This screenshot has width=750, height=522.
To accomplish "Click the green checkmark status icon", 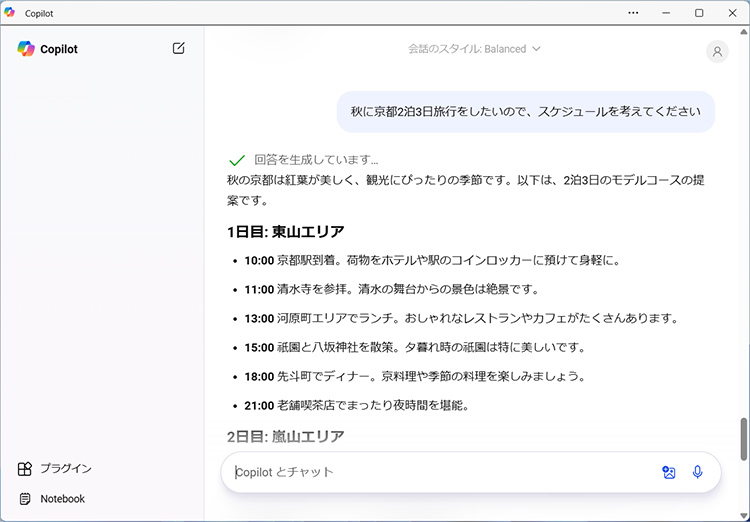I will click(x=237, y=160).
